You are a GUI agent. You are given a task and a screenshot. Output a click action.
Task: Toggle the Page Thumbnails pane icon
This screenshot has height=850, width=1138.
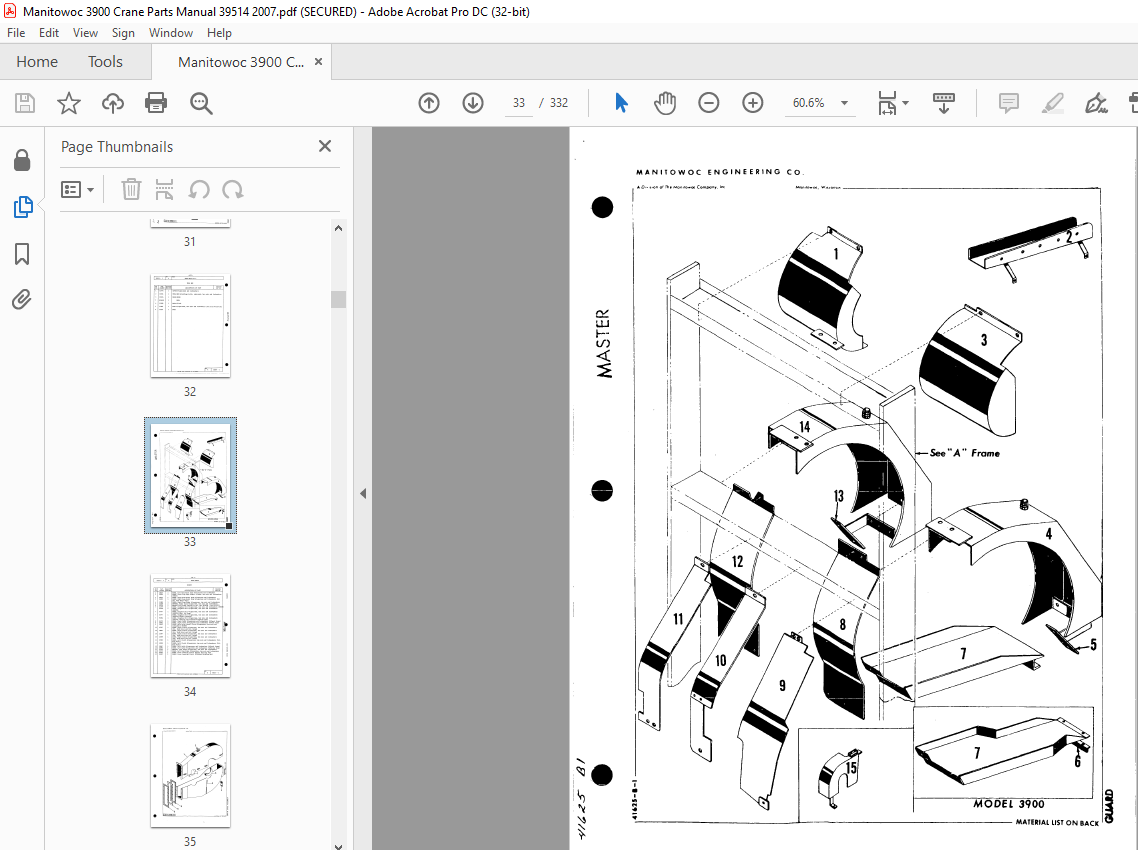pyautogui.click(x=22, y=207)
